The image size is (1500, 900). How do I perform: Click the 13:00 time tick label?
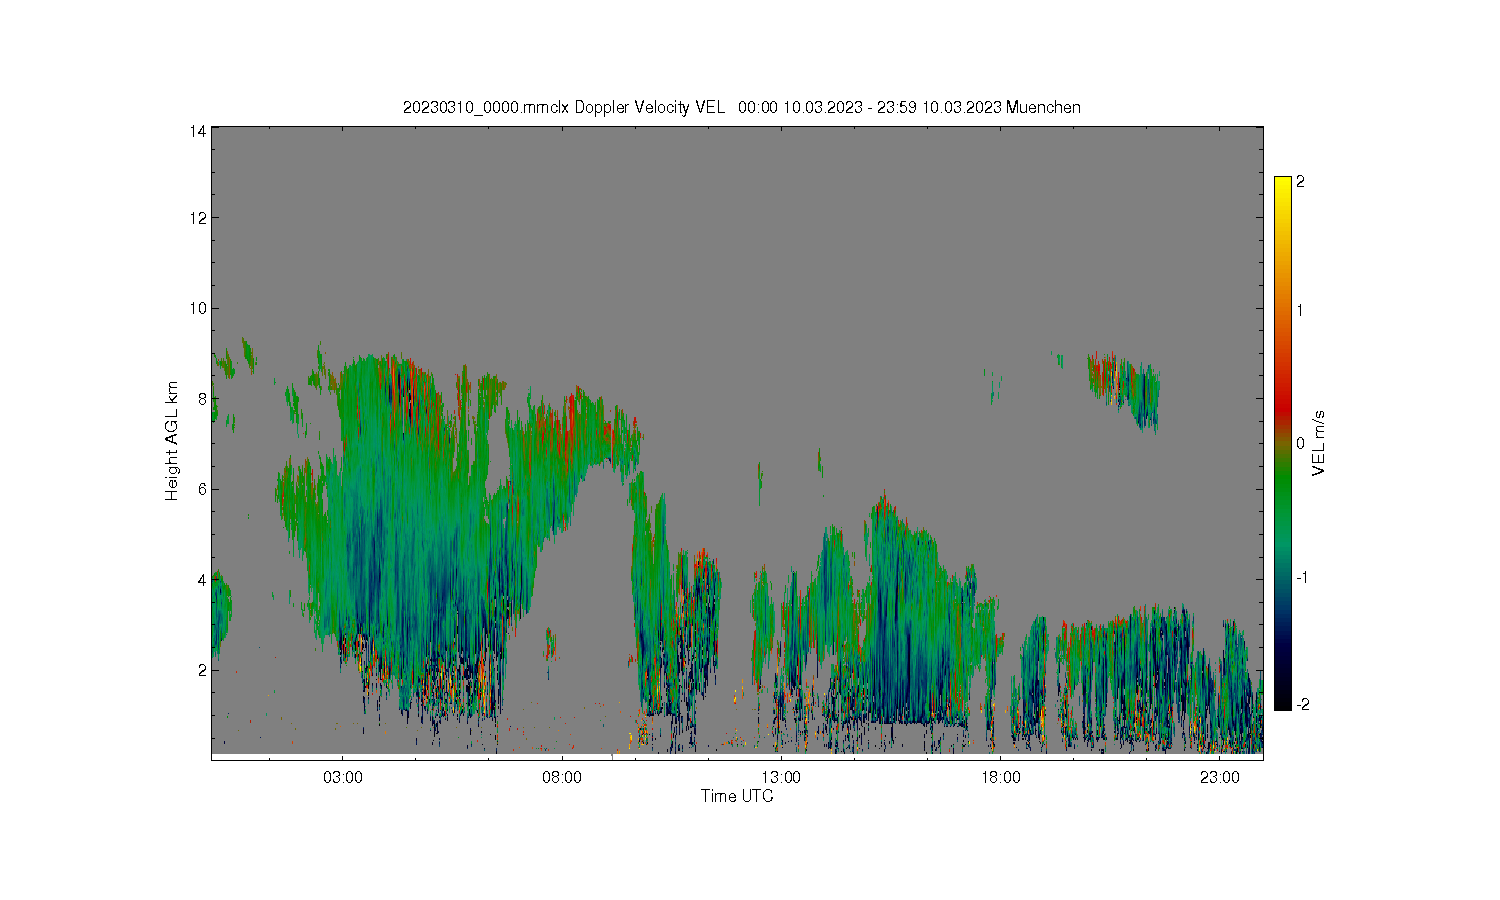coord(781,778)
